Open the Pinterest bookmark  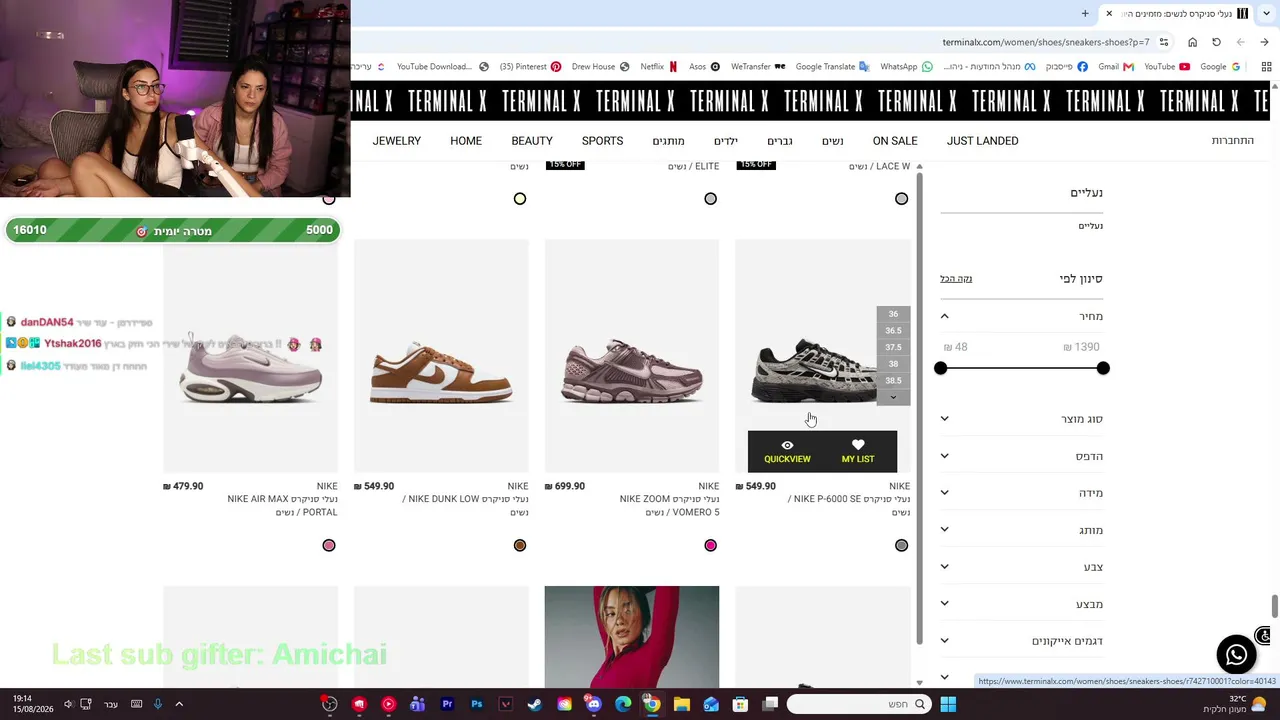[530, 67]
